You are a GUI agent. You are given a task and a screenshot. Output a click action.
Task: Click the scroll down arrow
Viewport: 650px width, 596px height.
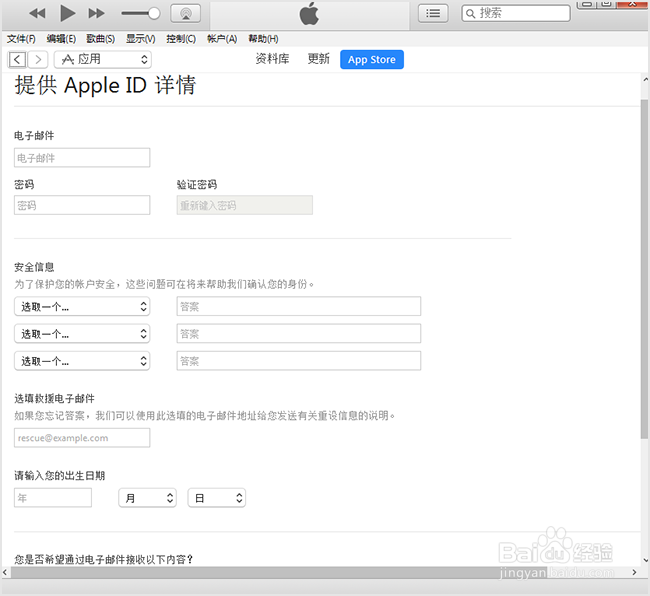click(645, 560)
